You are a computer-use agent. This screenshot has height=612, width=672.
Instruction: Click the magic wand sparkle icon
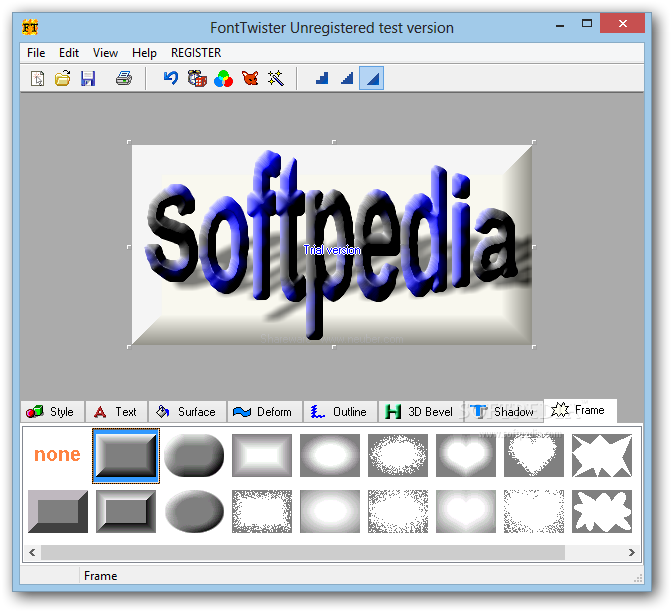click(x=276, y=78)
